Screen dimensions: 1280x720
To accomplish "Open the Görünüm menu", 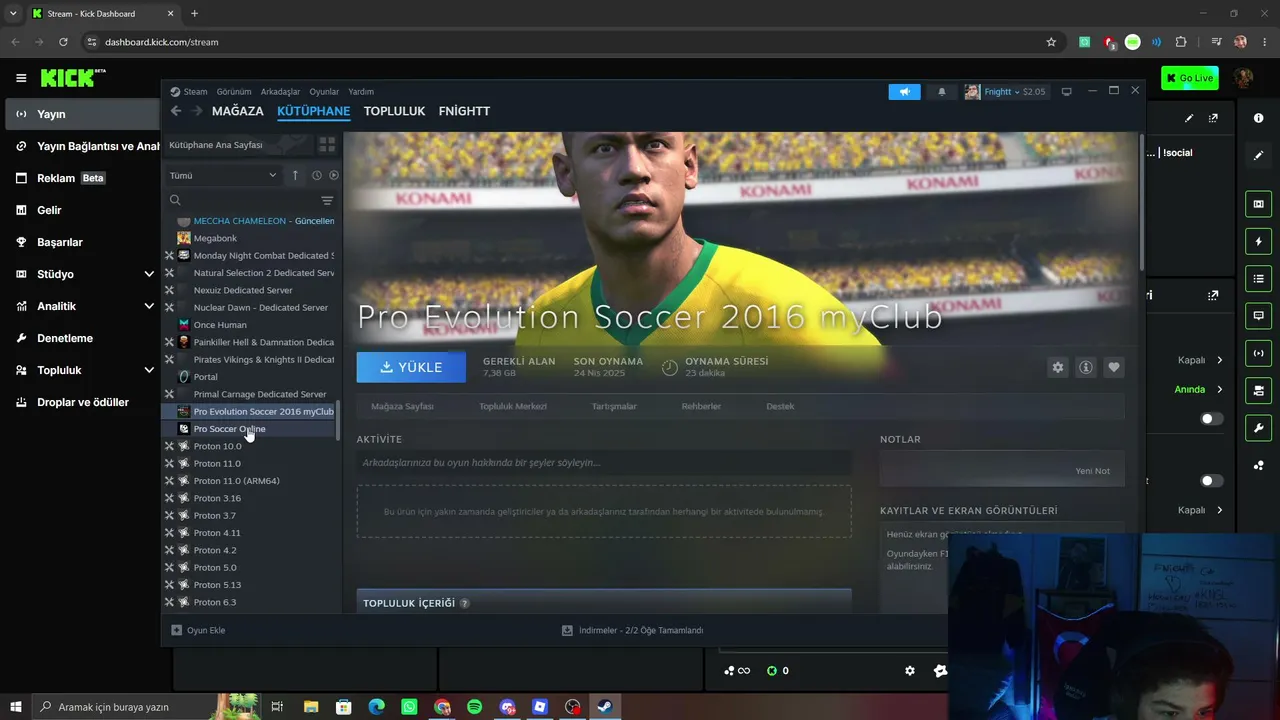I will [x=234, y=92].
